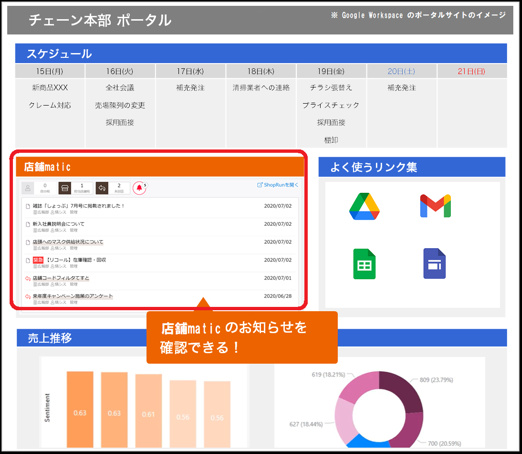
Task: Click the dark reply-arrow icon
Action: pyautogui.click(x=102, y=188)
